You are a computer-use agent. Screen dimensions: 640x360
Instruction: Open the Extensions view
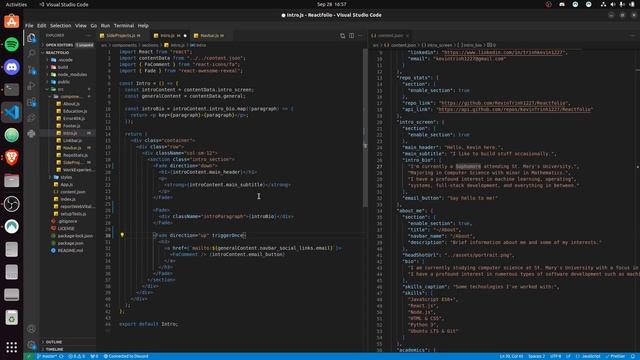[x=31, y=102]
